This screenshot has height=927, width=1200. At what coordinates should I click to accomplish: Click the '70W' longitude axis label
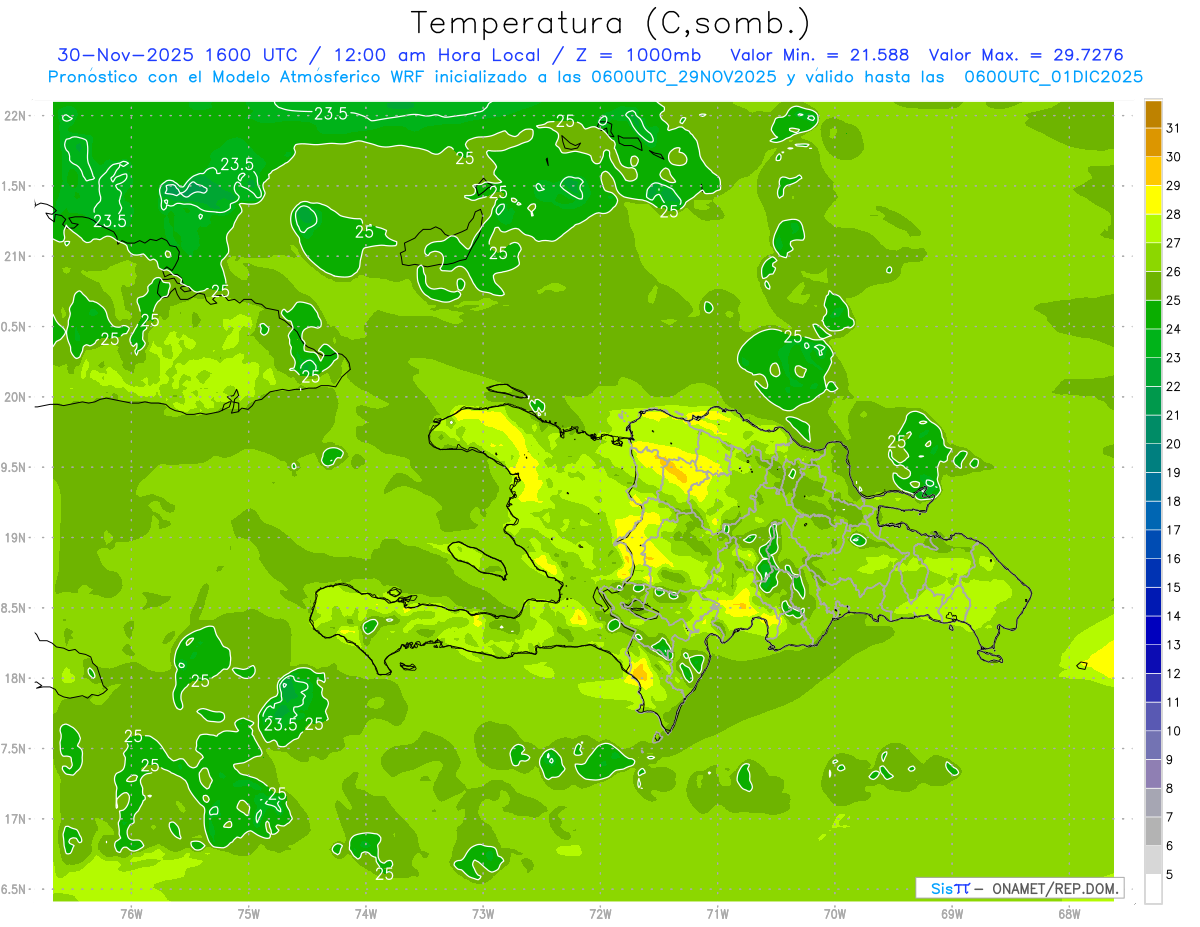835,913
